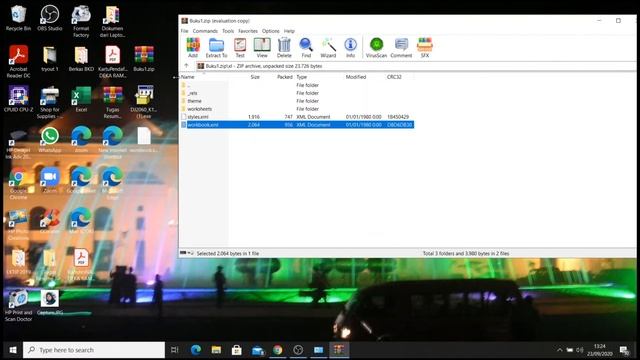Open Format Factory desktop shortcut
640x360 pixels.
81,21
